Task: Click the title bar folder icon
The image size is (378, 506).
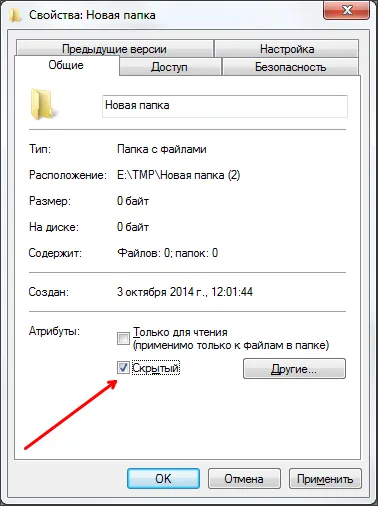Action: coord(15,15)
